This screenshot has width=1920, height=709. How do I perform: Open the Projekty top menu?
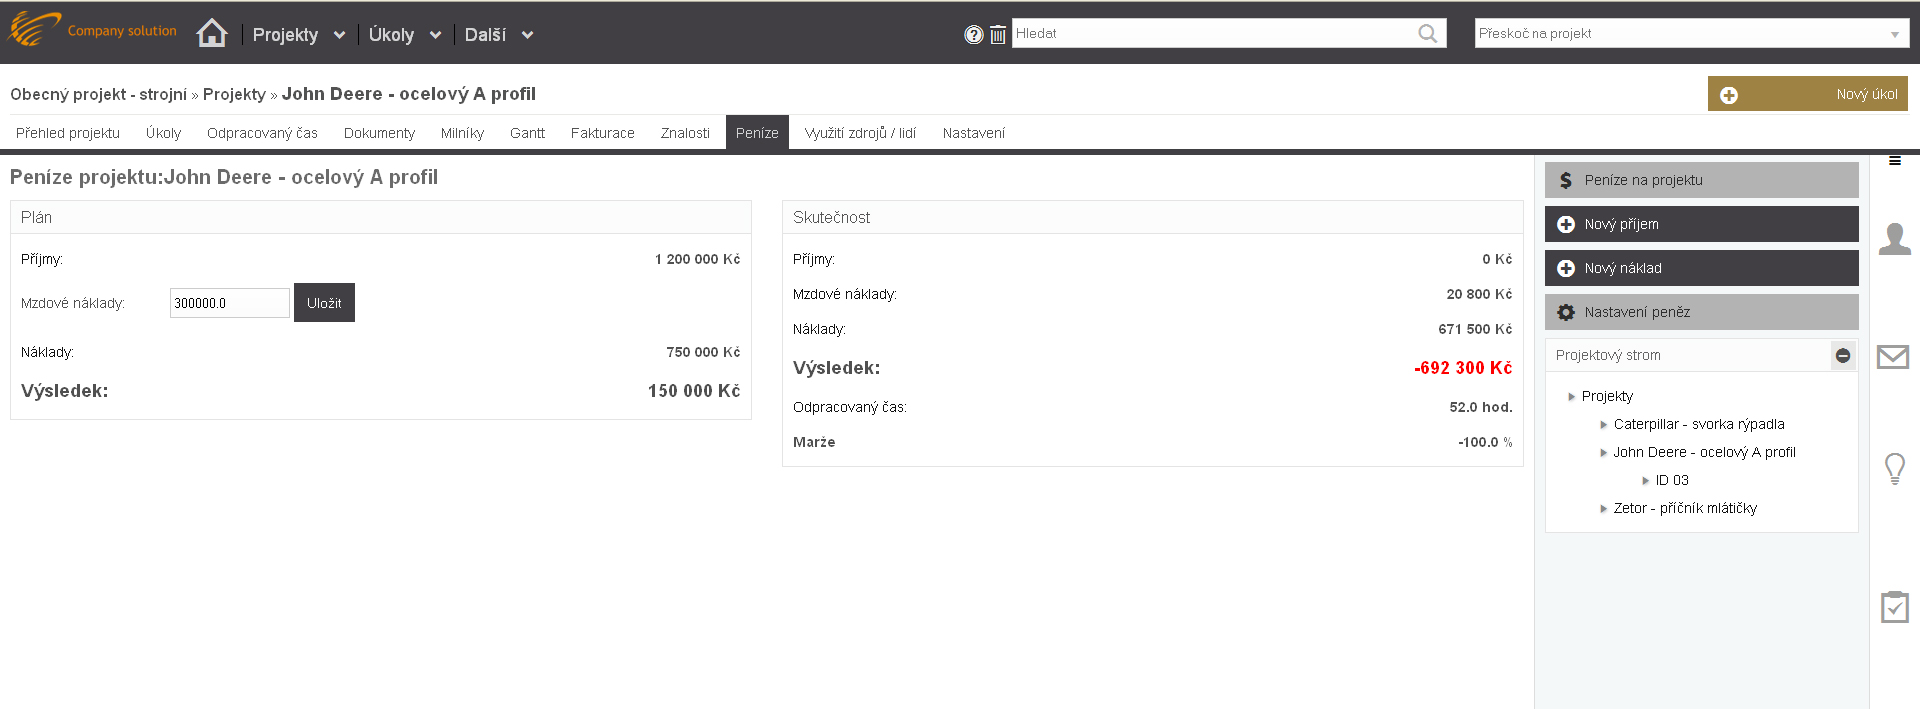tap(285, 35)
